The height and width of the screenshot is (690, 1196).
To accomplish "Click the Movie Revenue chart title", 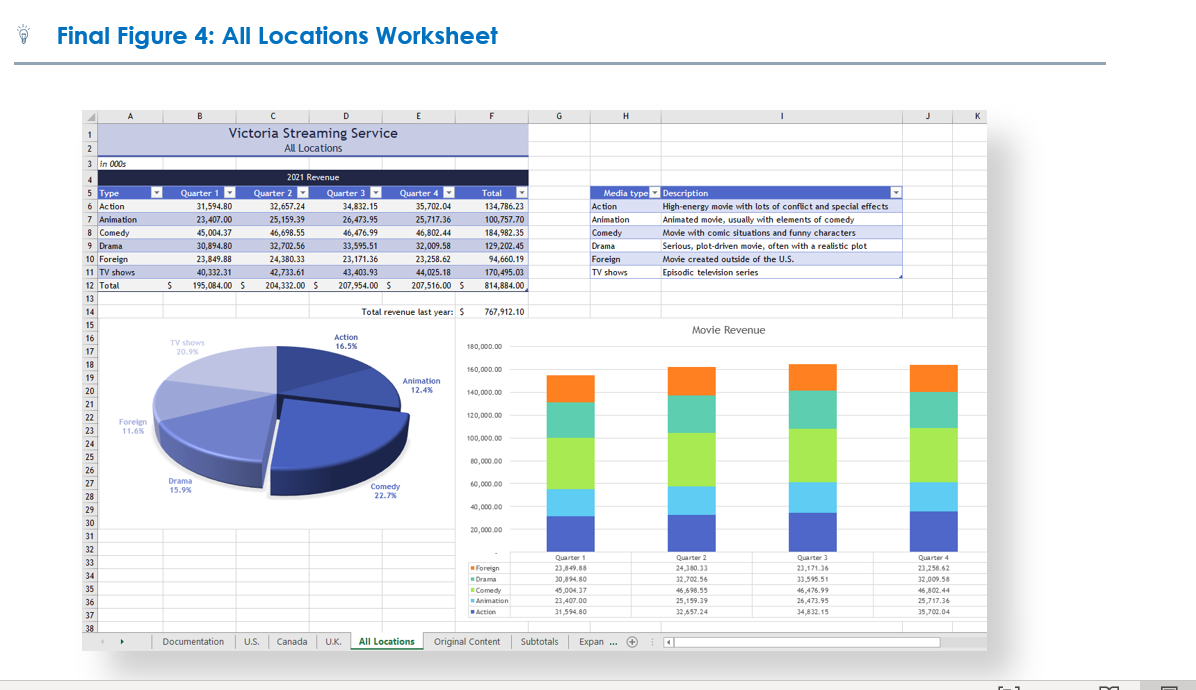I will [728, 330].
